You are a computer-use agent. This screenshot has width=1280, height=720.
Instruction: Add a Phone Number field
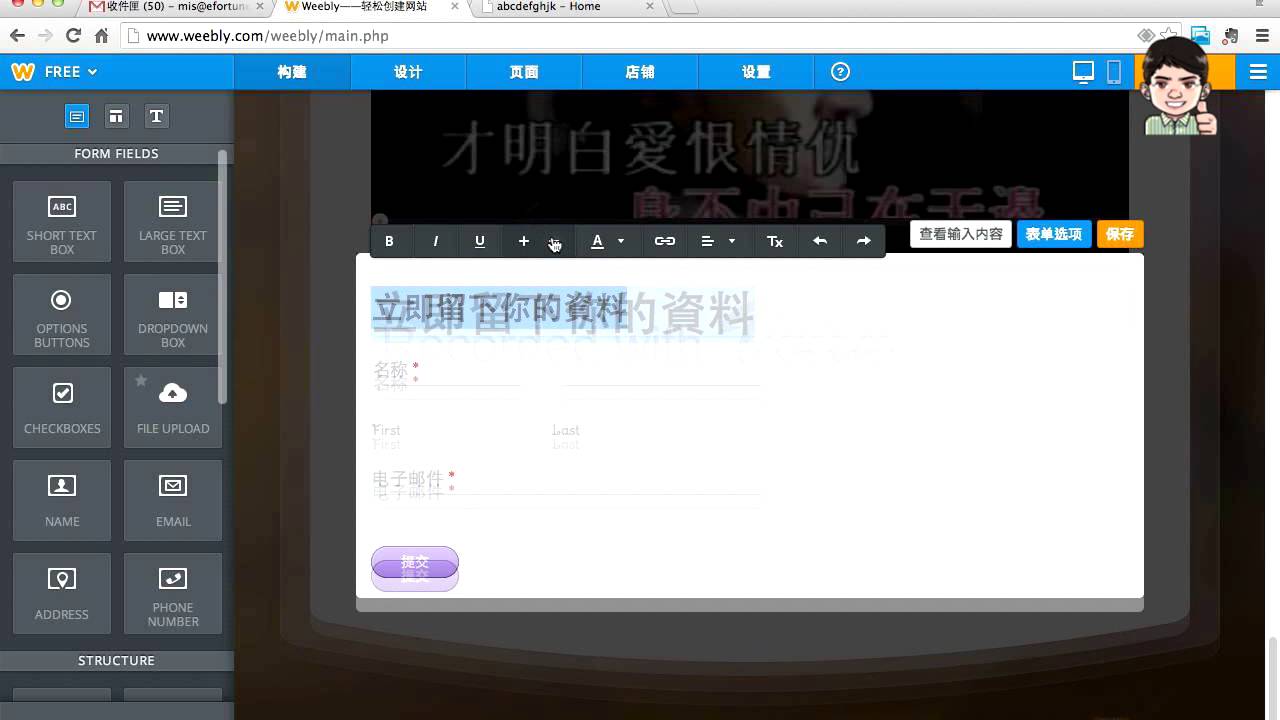(173, 593)
